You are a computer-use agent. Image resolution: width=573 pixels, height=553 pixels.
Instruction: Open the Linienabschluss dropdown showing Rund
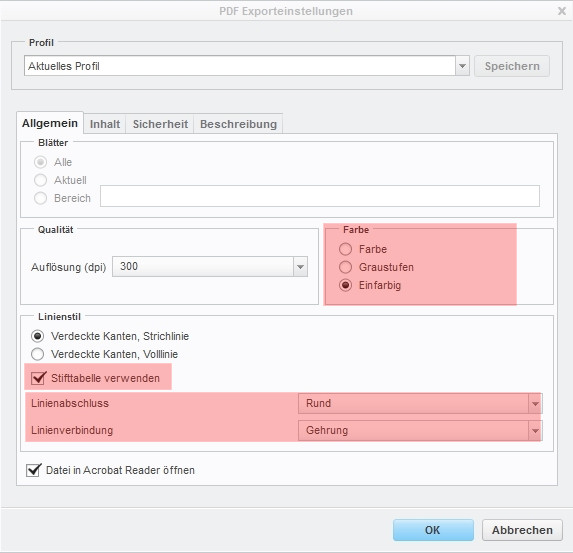coord(420,404)
